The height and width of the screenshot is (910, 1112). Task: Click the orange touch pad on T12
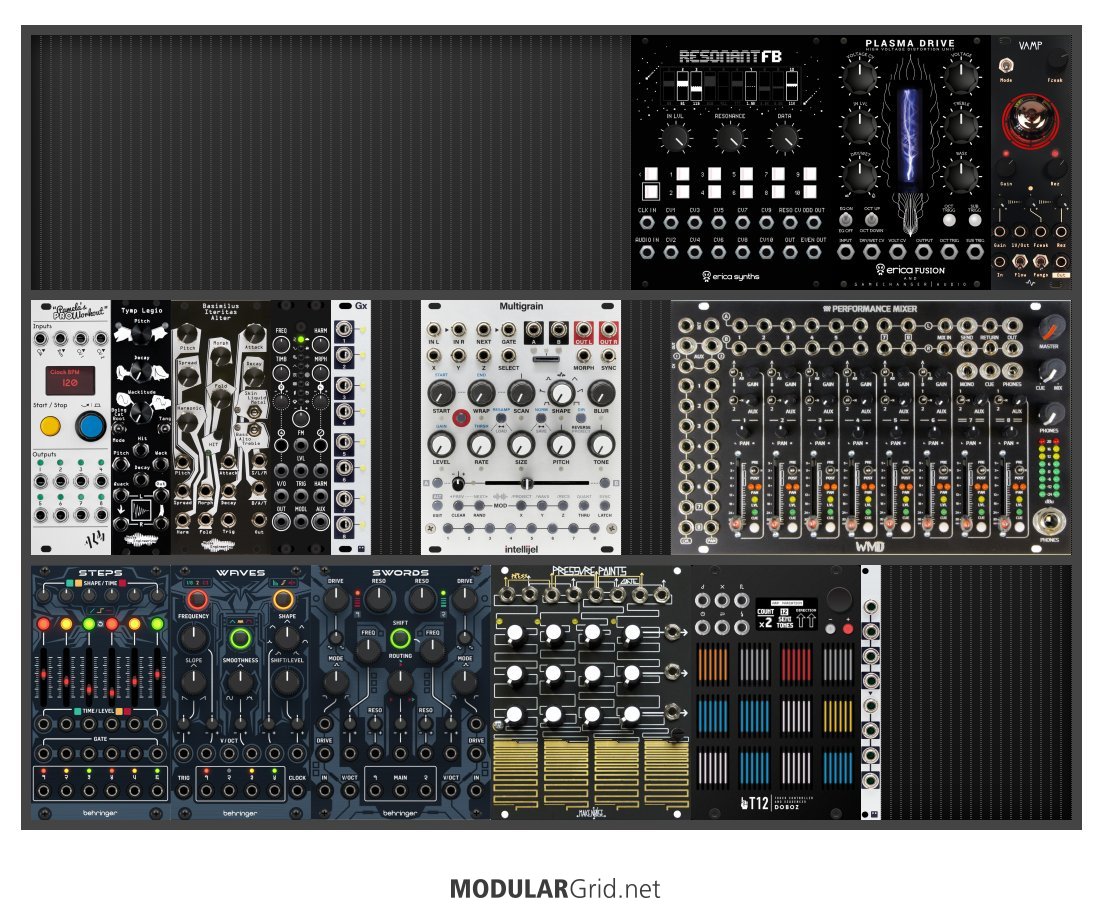pos(713,663)
